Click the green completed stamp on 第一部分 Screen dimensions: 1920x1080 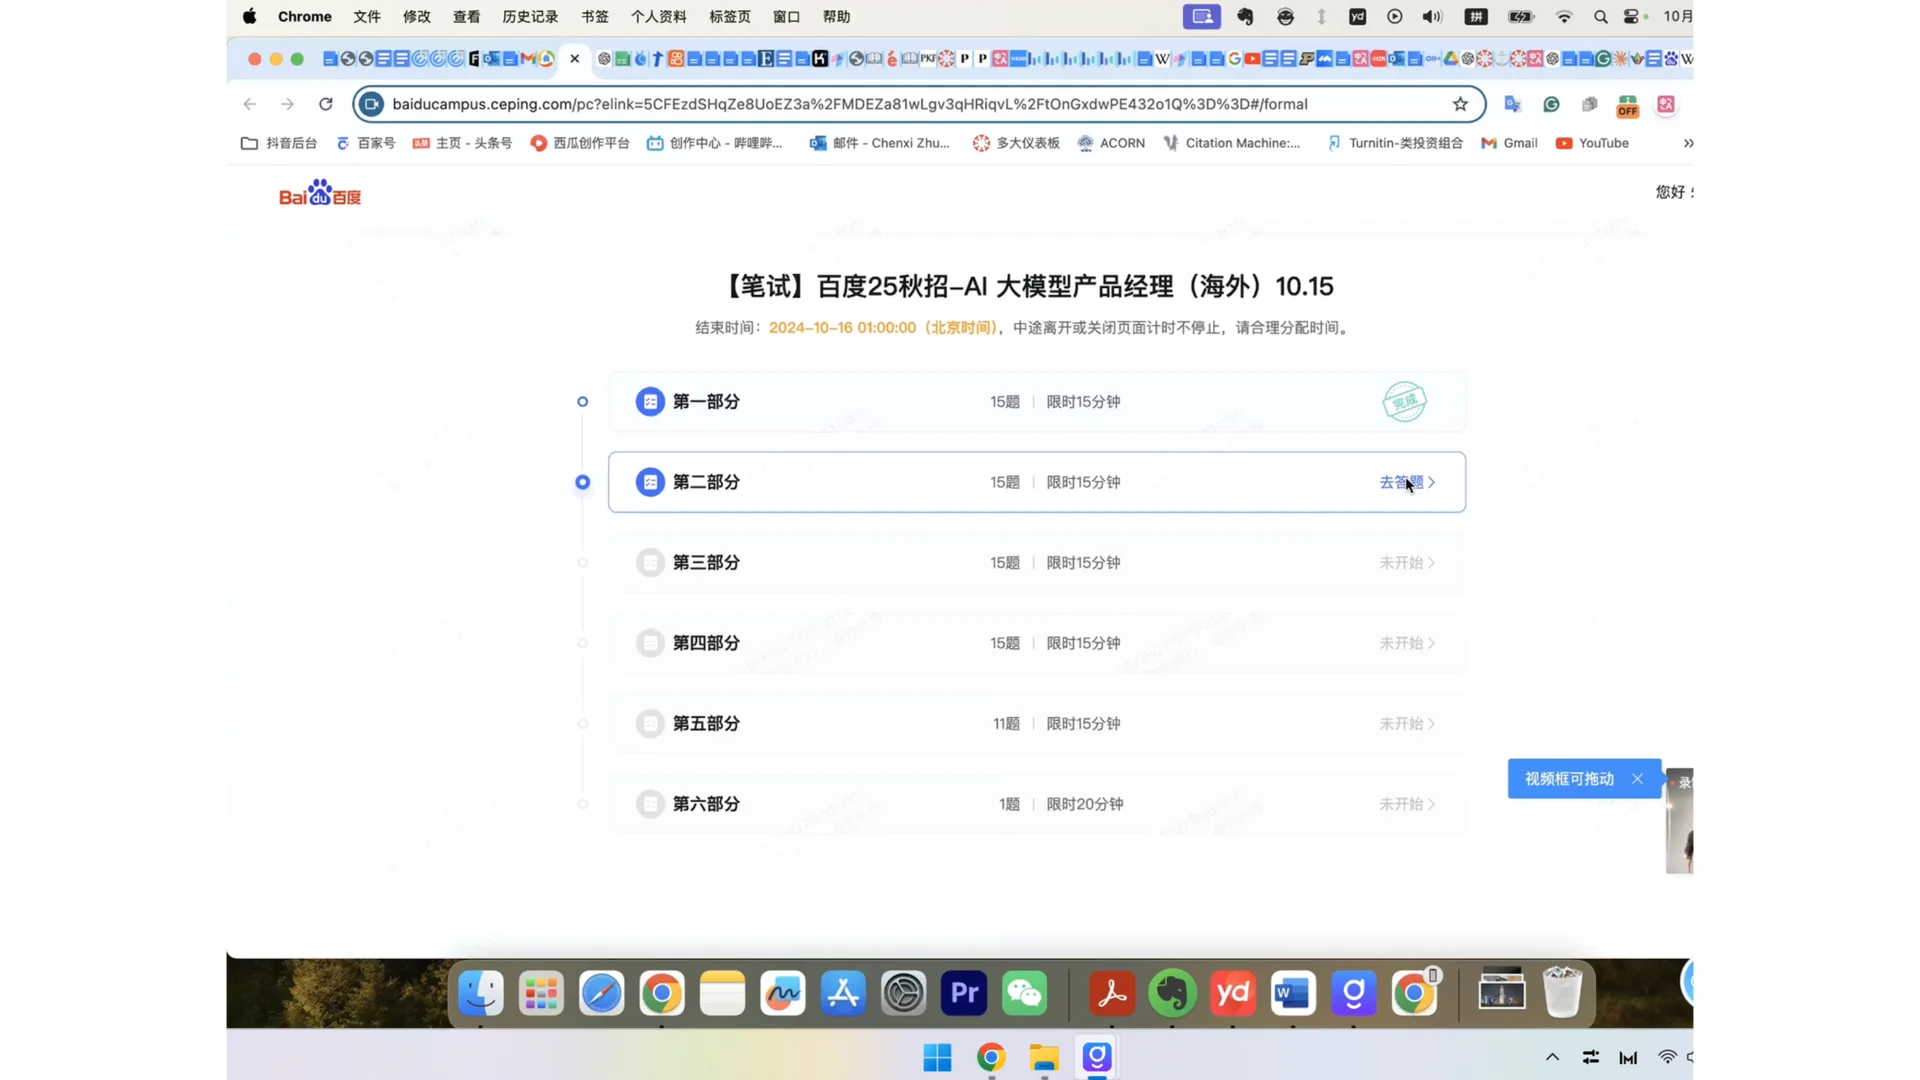coord(1404,401)
